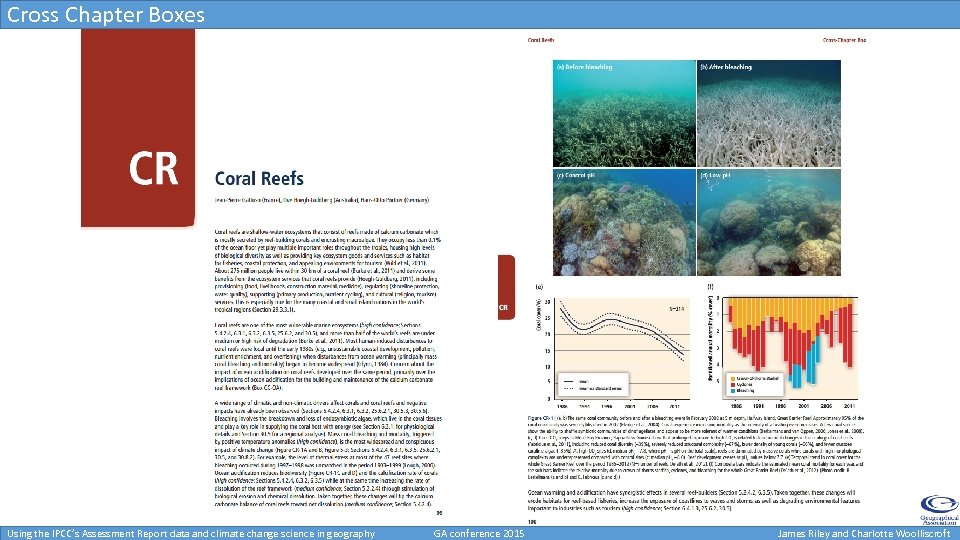Click the 'Cross Chapter Boxes' slide title
Image resolution: width=960 pixels, height=540 pixels.
coord(105,14)
